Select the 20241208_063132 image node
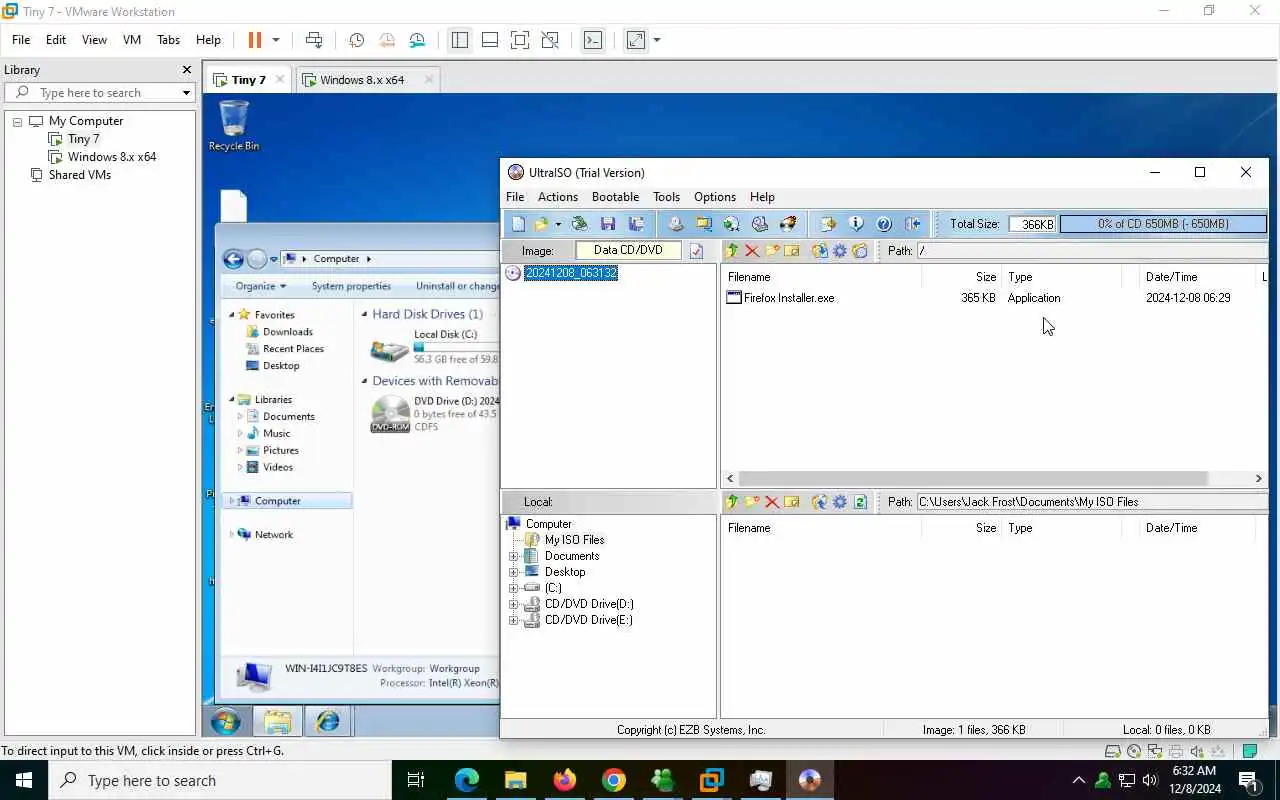The height and width of the screenshot is (800, 1280). pyautogui.click(x=571, y=273)
